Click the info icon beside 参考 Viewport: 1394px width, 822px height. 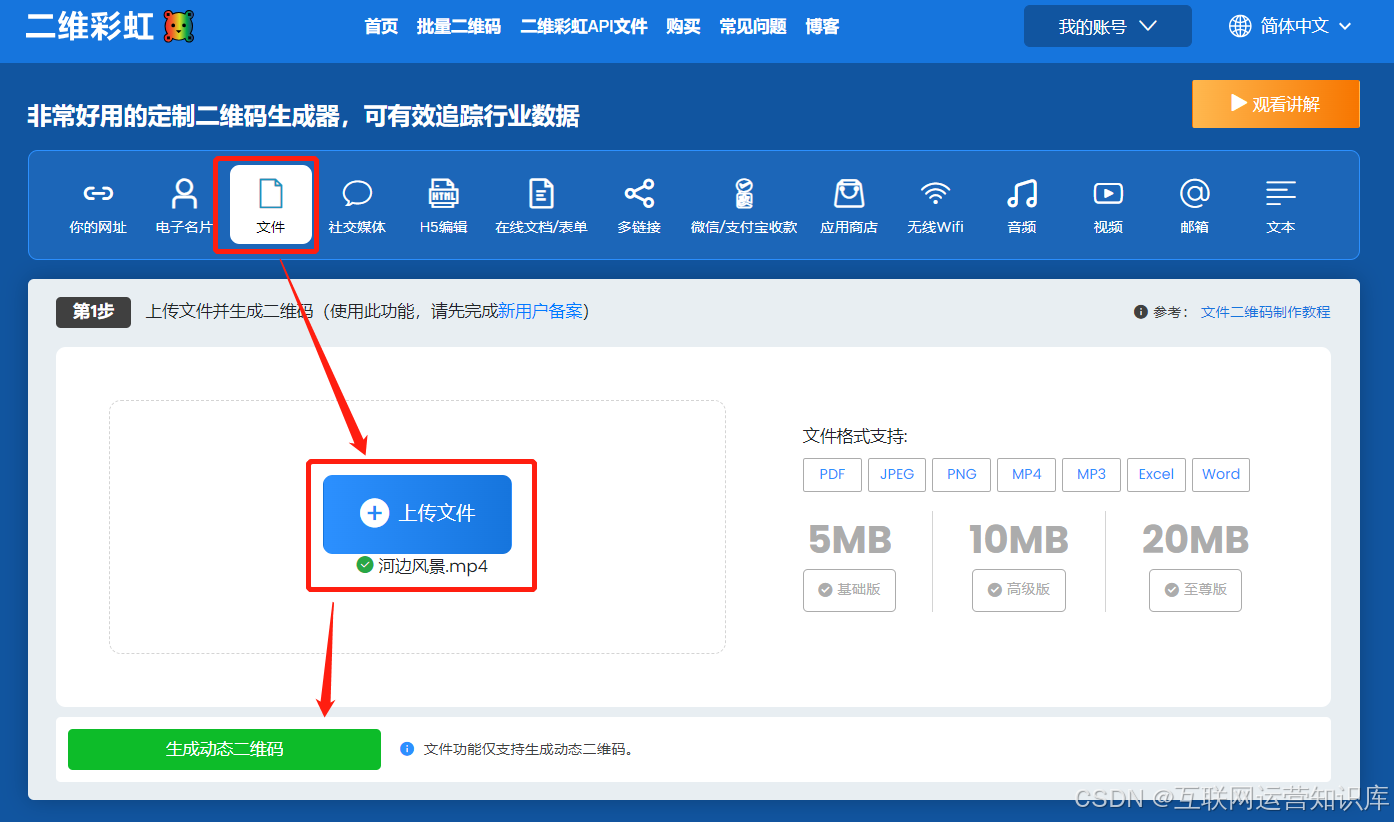(1140, 312)
